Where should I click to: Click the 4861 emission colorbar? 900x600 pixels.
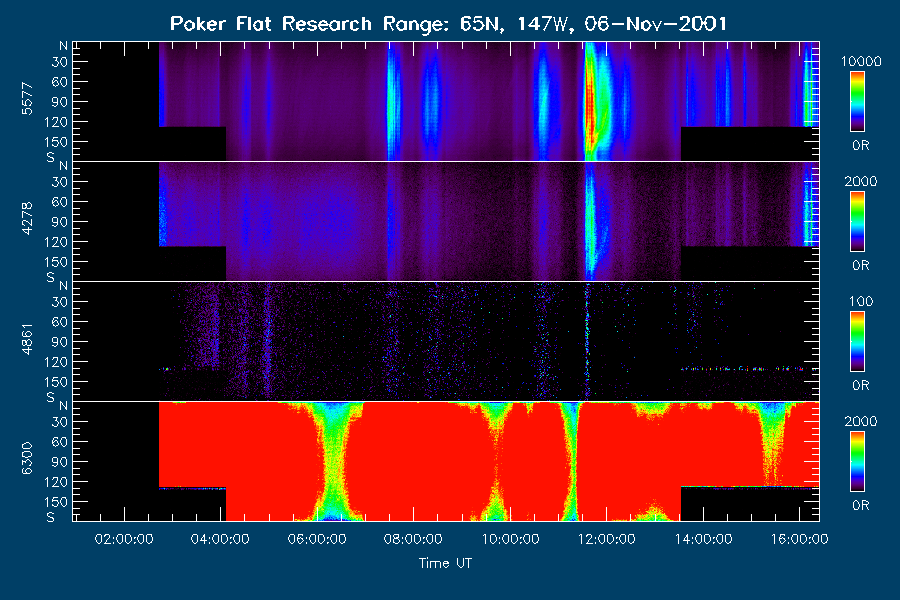pos(857,342)
